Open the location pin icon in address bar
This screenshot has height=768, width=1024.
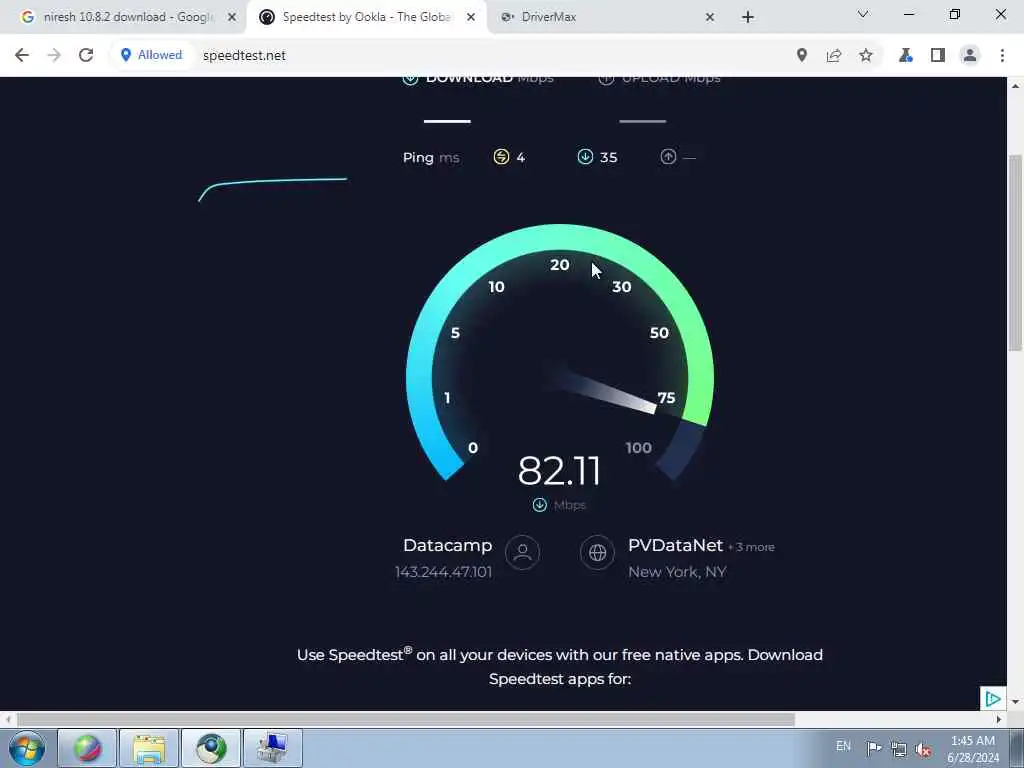coord(802,56)
